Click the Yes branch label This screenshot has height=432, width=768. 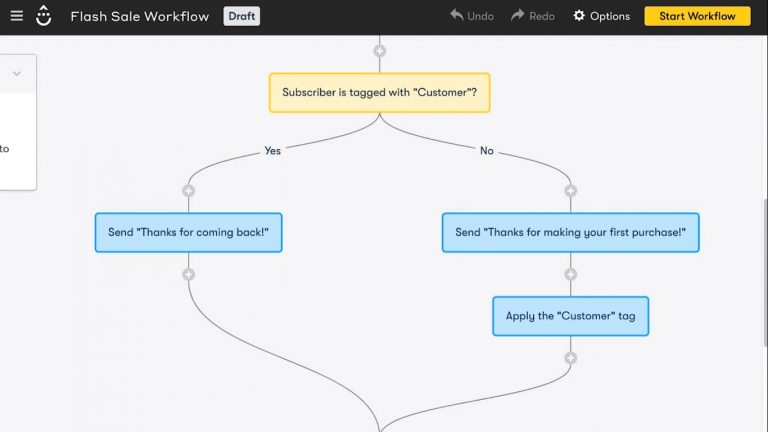click(x=272, y=150)
